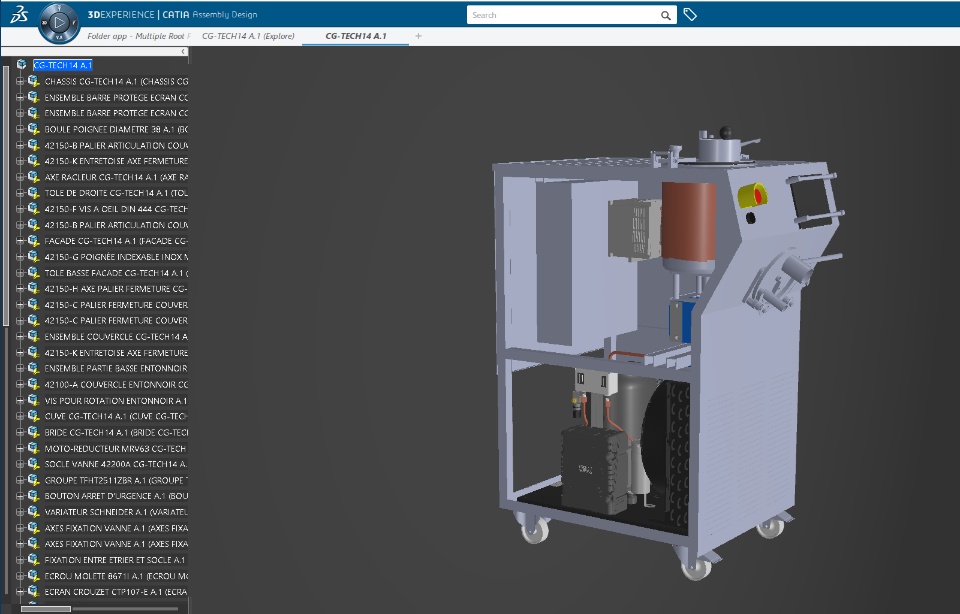
Task: Click the search magnifier icon
Action: [x=666, y=15]
